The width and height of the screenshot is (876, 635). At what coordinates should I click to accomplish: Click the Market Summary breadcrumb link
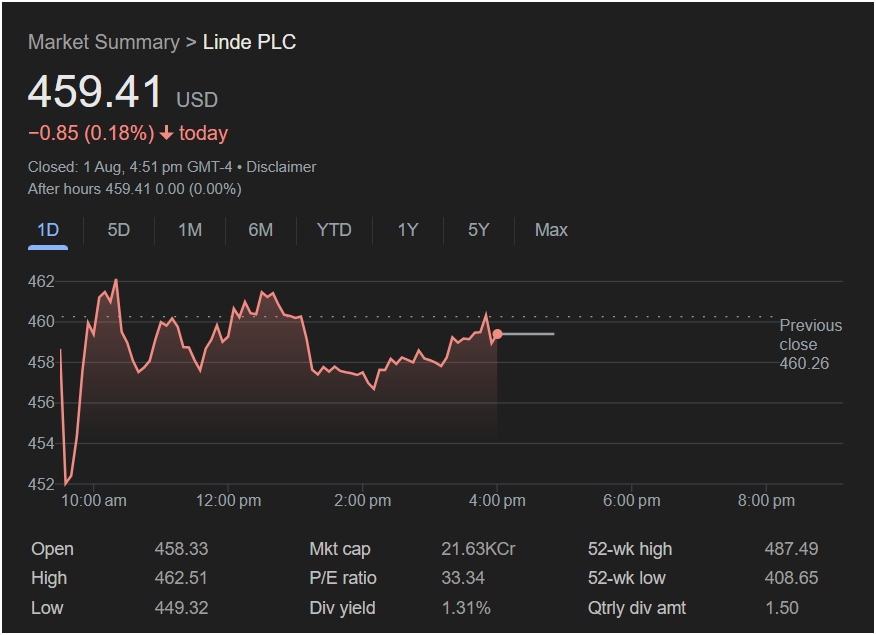coord(103,42)
